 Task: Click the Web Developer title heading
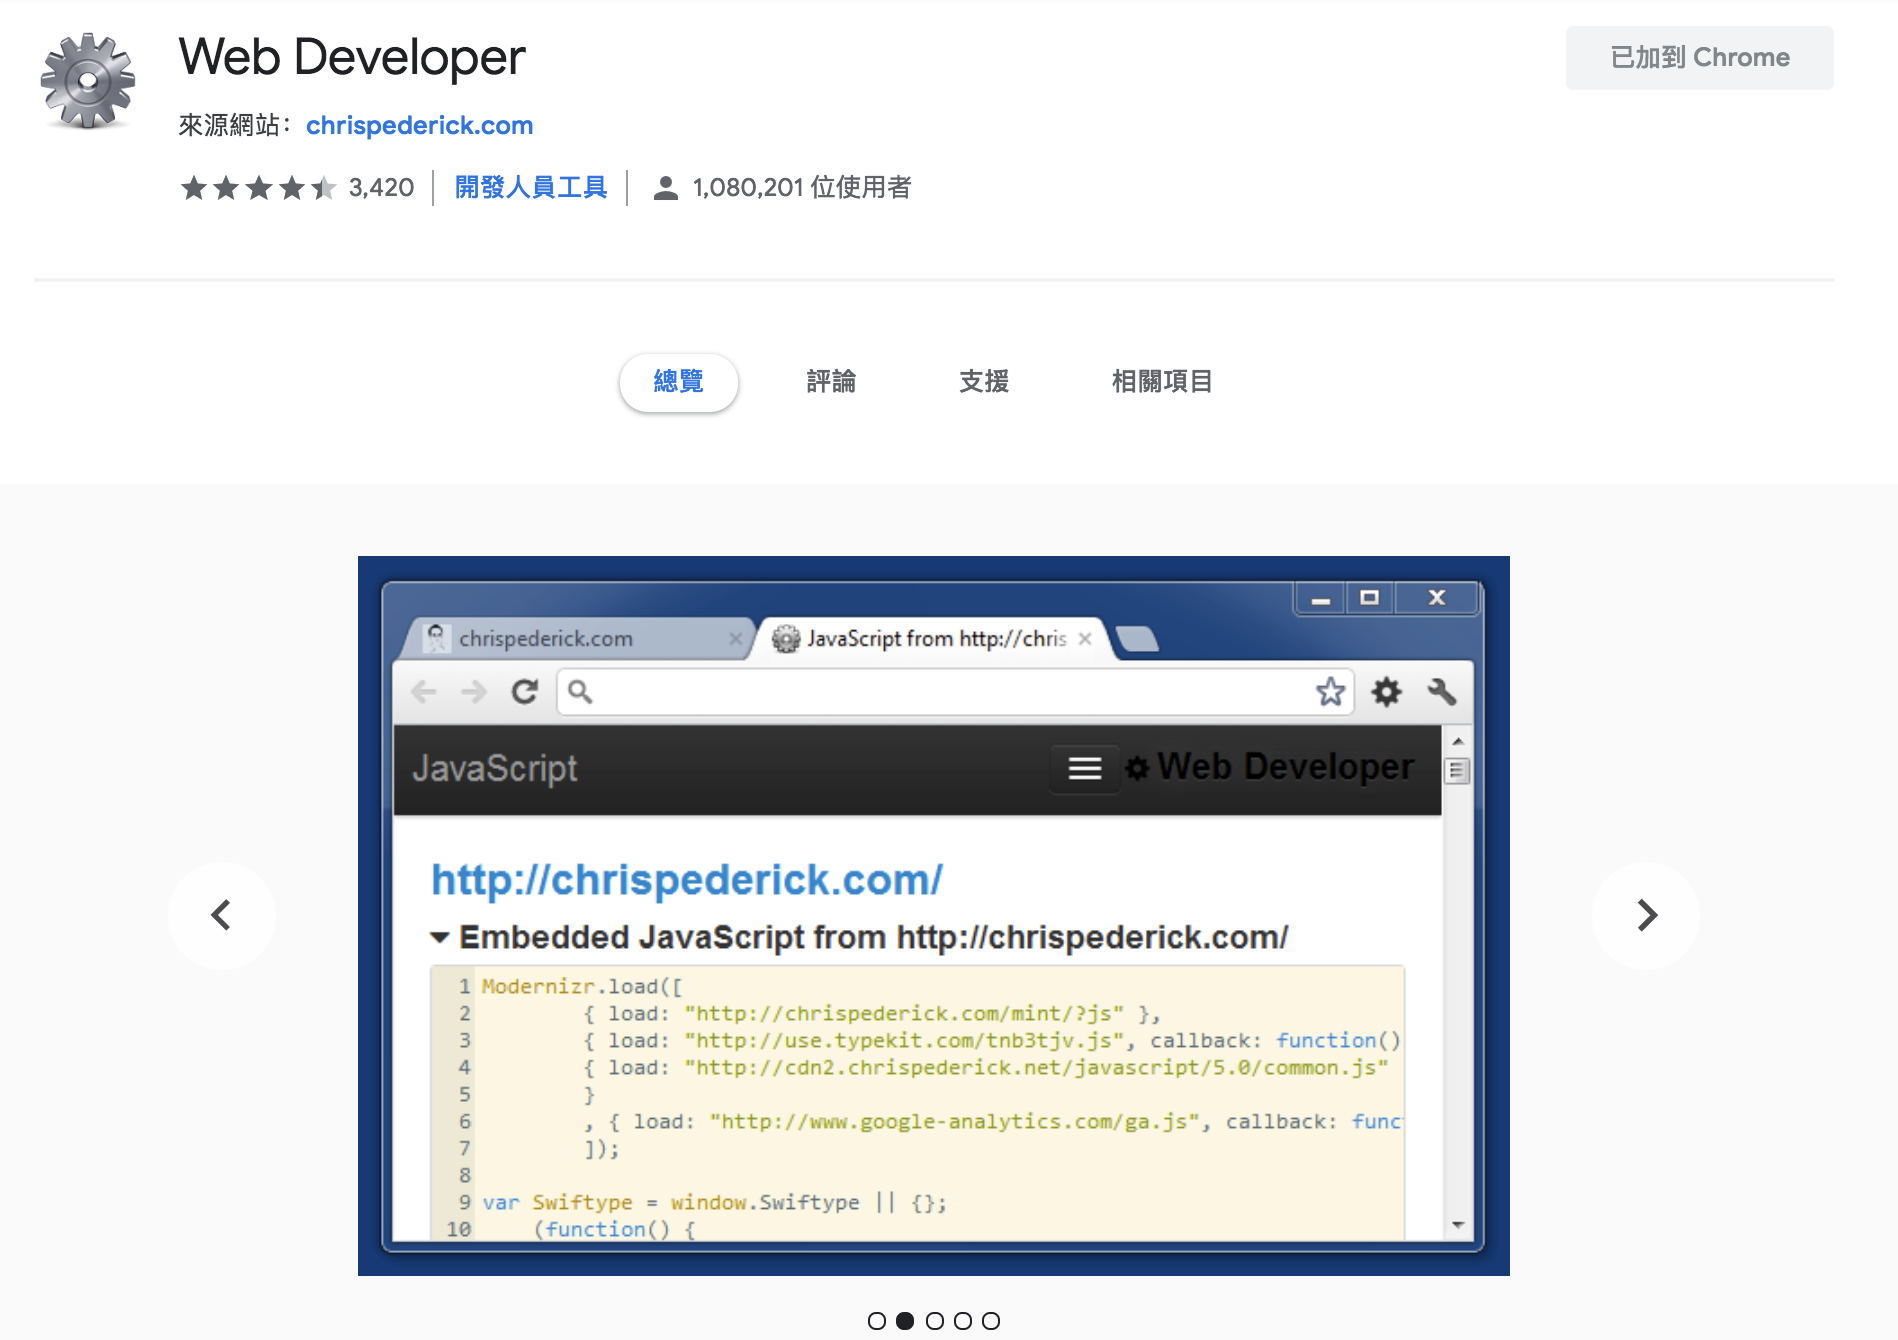tap(352, 57)
